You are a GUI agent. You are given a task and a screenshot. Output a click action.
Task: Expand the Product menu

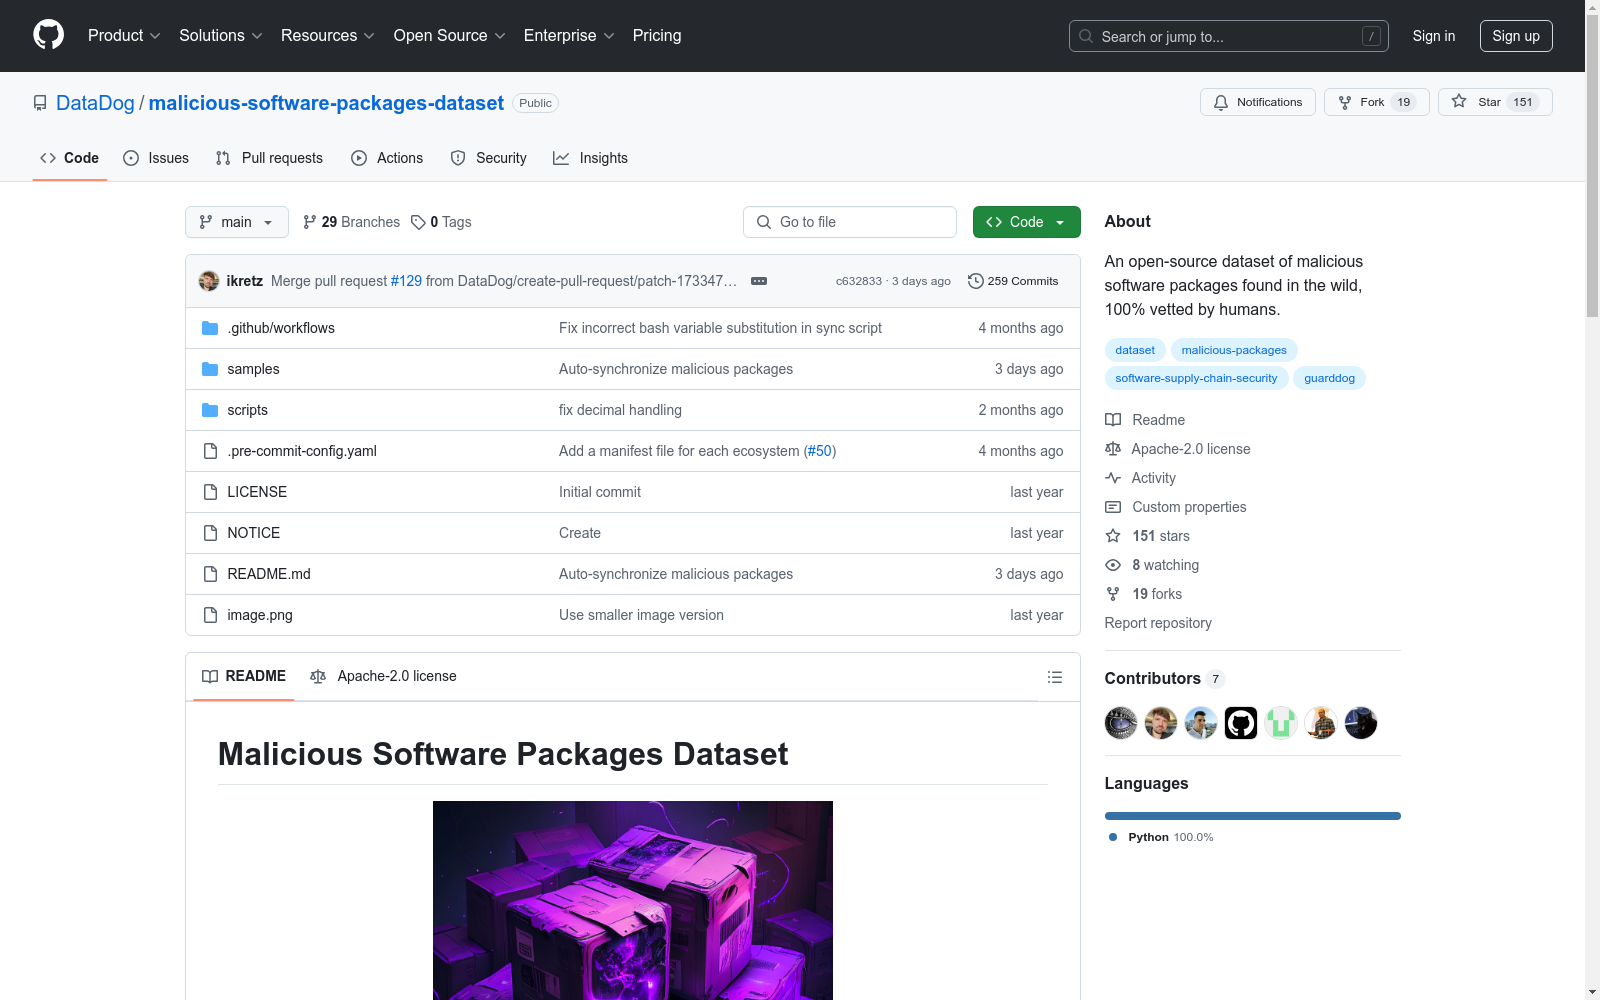click(124, 35)
